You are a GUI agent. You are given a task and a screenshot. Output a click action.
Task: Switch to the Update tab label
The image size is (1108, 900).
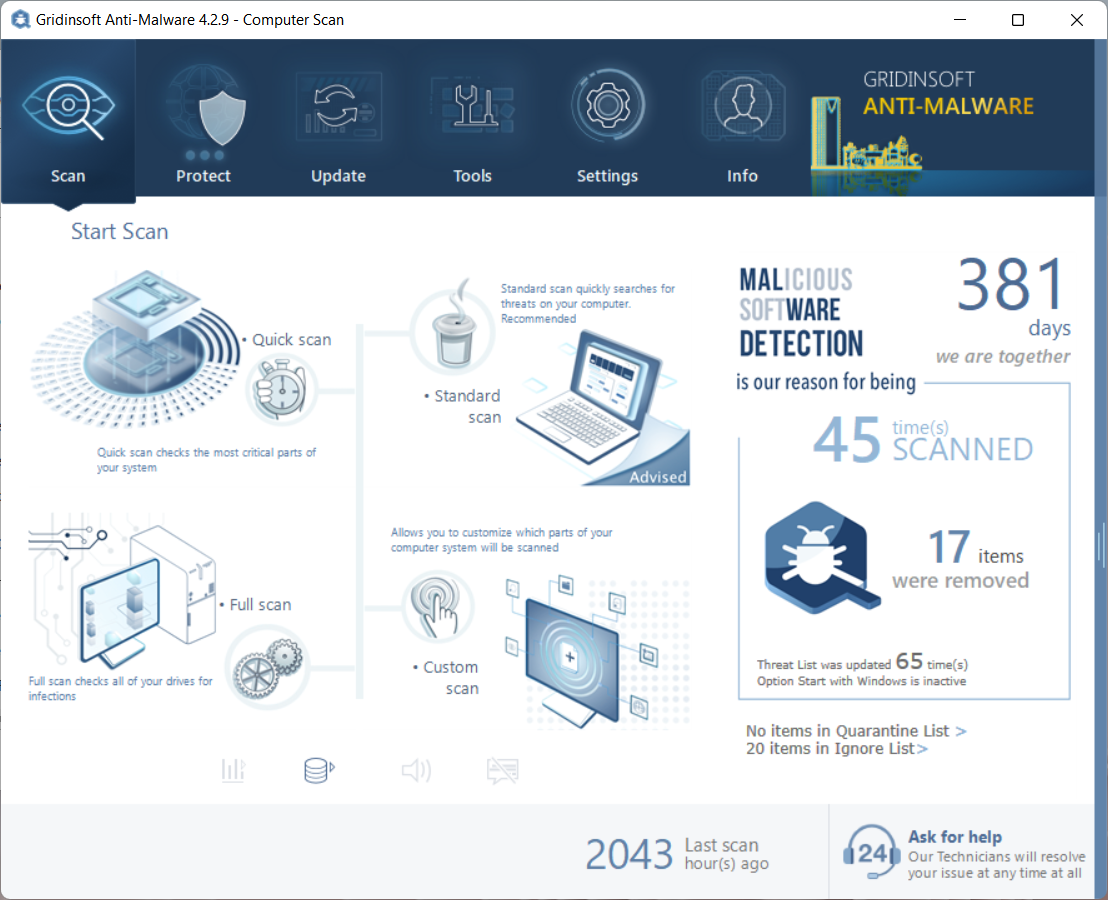(338, 176)
